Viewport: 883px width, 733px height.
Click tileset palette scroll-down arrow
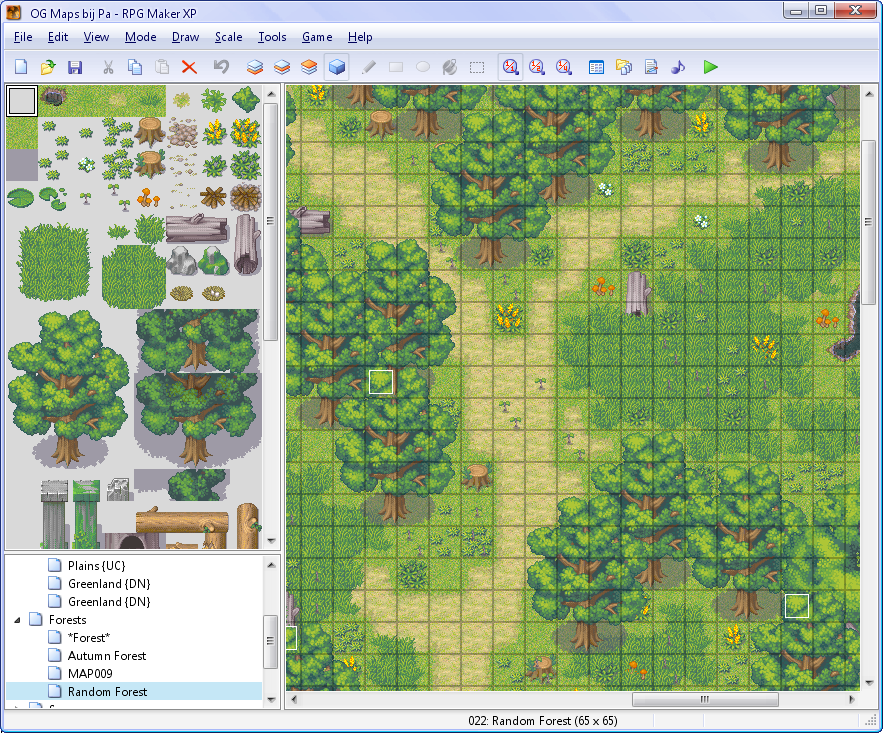(271, 541)
